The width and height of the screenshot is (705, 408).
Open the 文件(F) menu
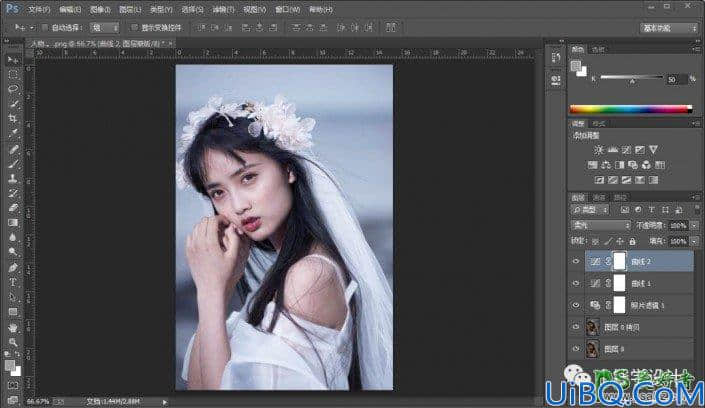coord(39,9)
